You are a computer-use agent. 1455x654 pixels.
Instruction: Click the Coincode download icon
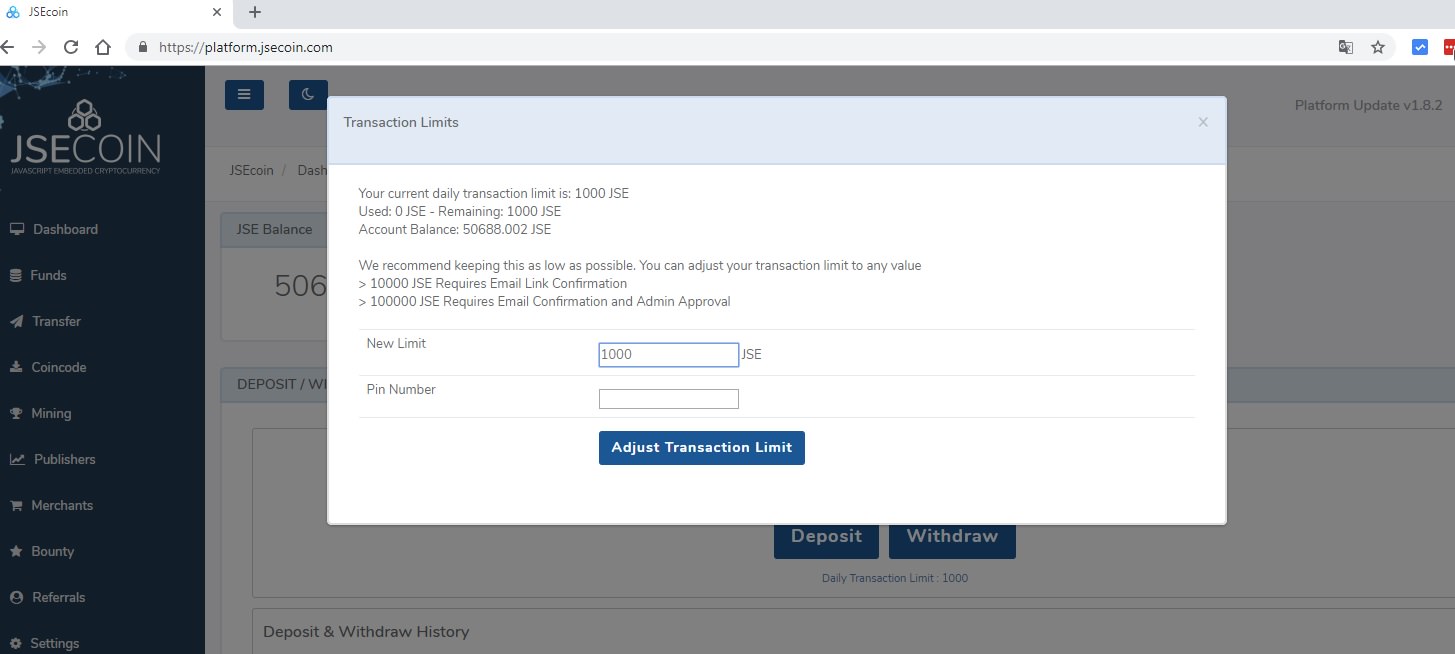(16, 367)
